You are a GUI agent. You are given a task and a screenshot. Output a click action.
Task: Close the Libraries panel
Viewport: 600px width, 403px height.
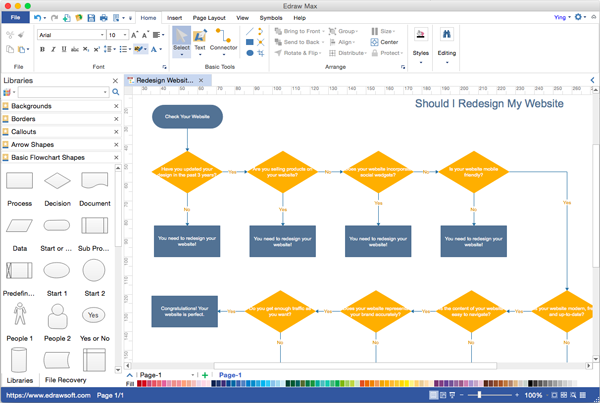pyautogui.click(x=115, y=80)
